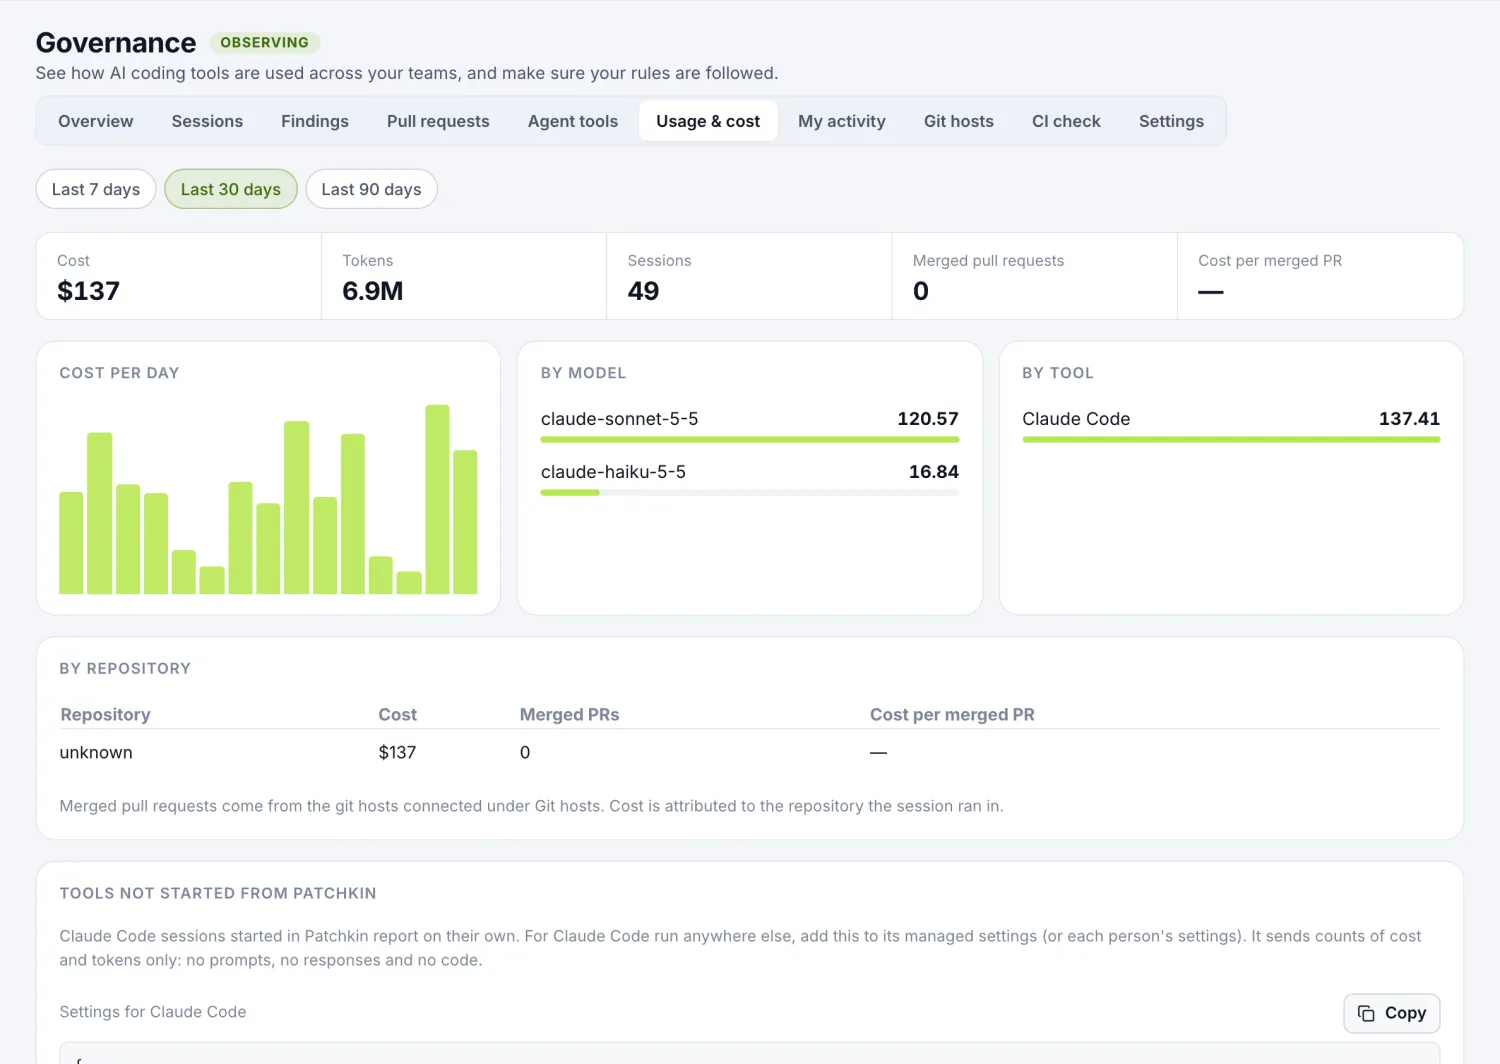
Task: Click the 137.41 Claude Code cost value
Action: (x=1409, y=419)
